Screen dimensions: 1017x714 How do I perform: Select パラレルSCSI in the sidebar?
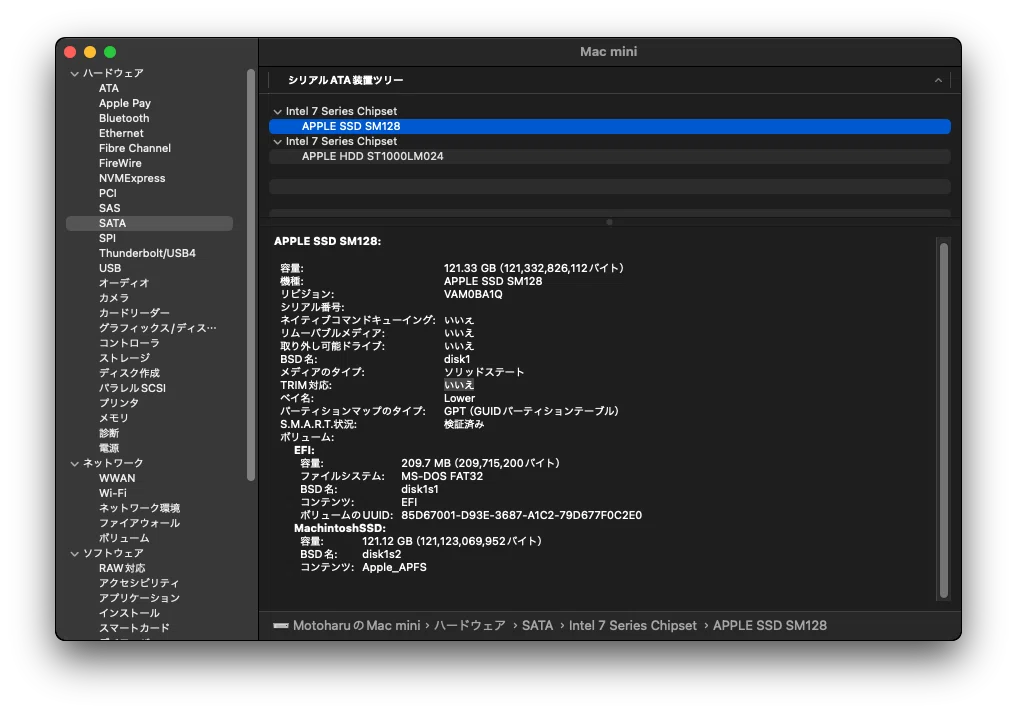(x=132, y=388)
